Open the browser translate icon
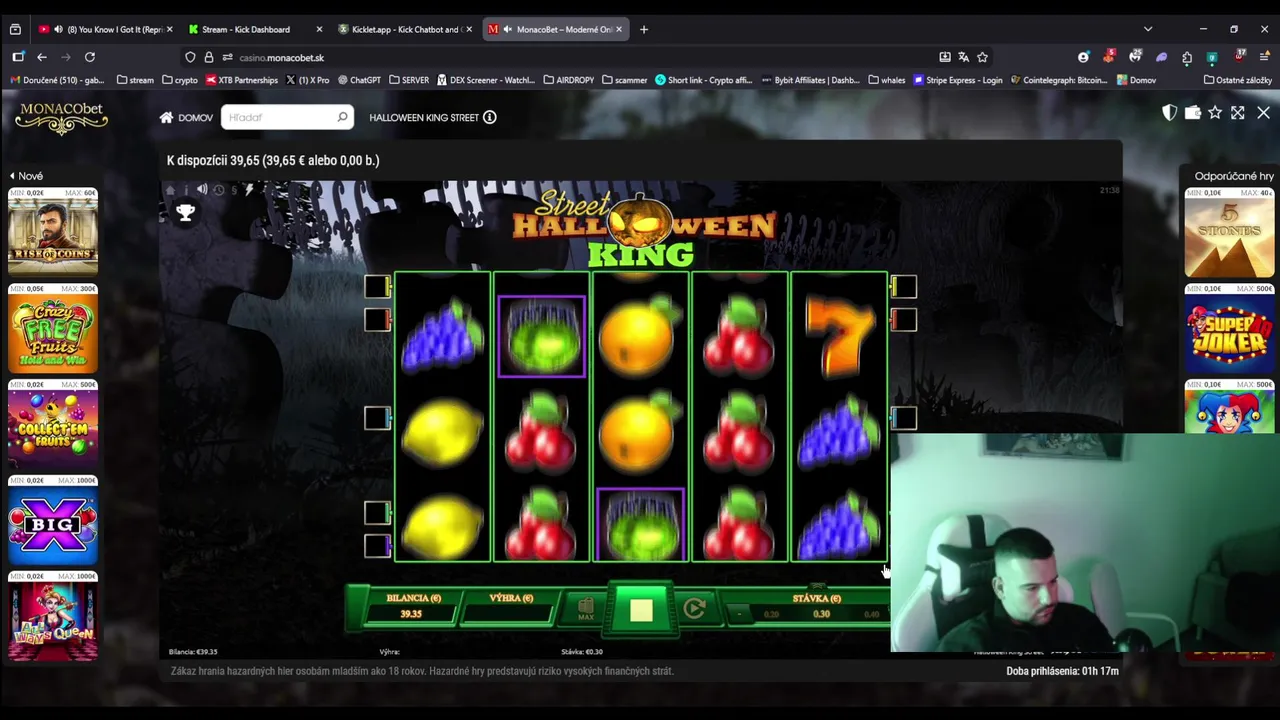 coord(963,57)
